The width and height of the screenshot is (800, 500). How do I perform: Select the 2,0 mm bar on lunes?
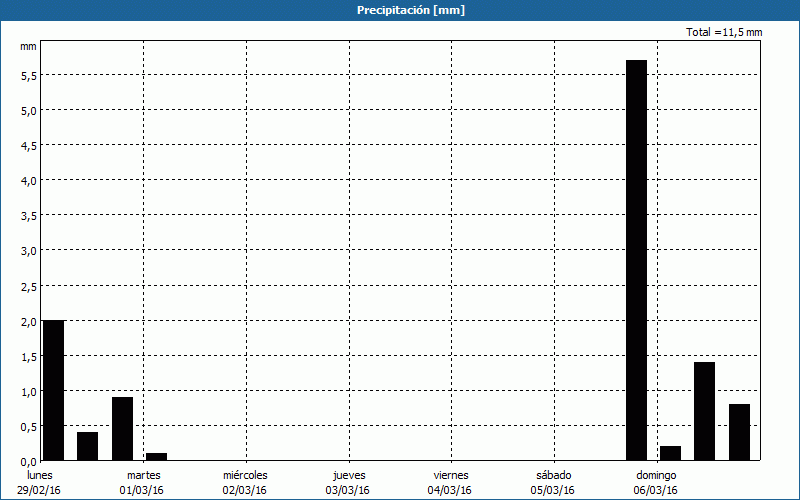tap(53, 390)
